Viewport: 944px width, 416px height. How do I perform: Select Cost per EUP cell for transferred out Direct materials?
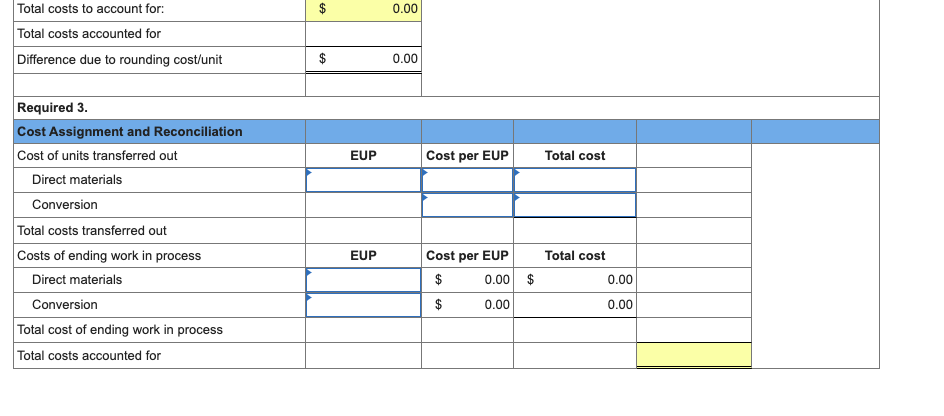pos(467,180)
